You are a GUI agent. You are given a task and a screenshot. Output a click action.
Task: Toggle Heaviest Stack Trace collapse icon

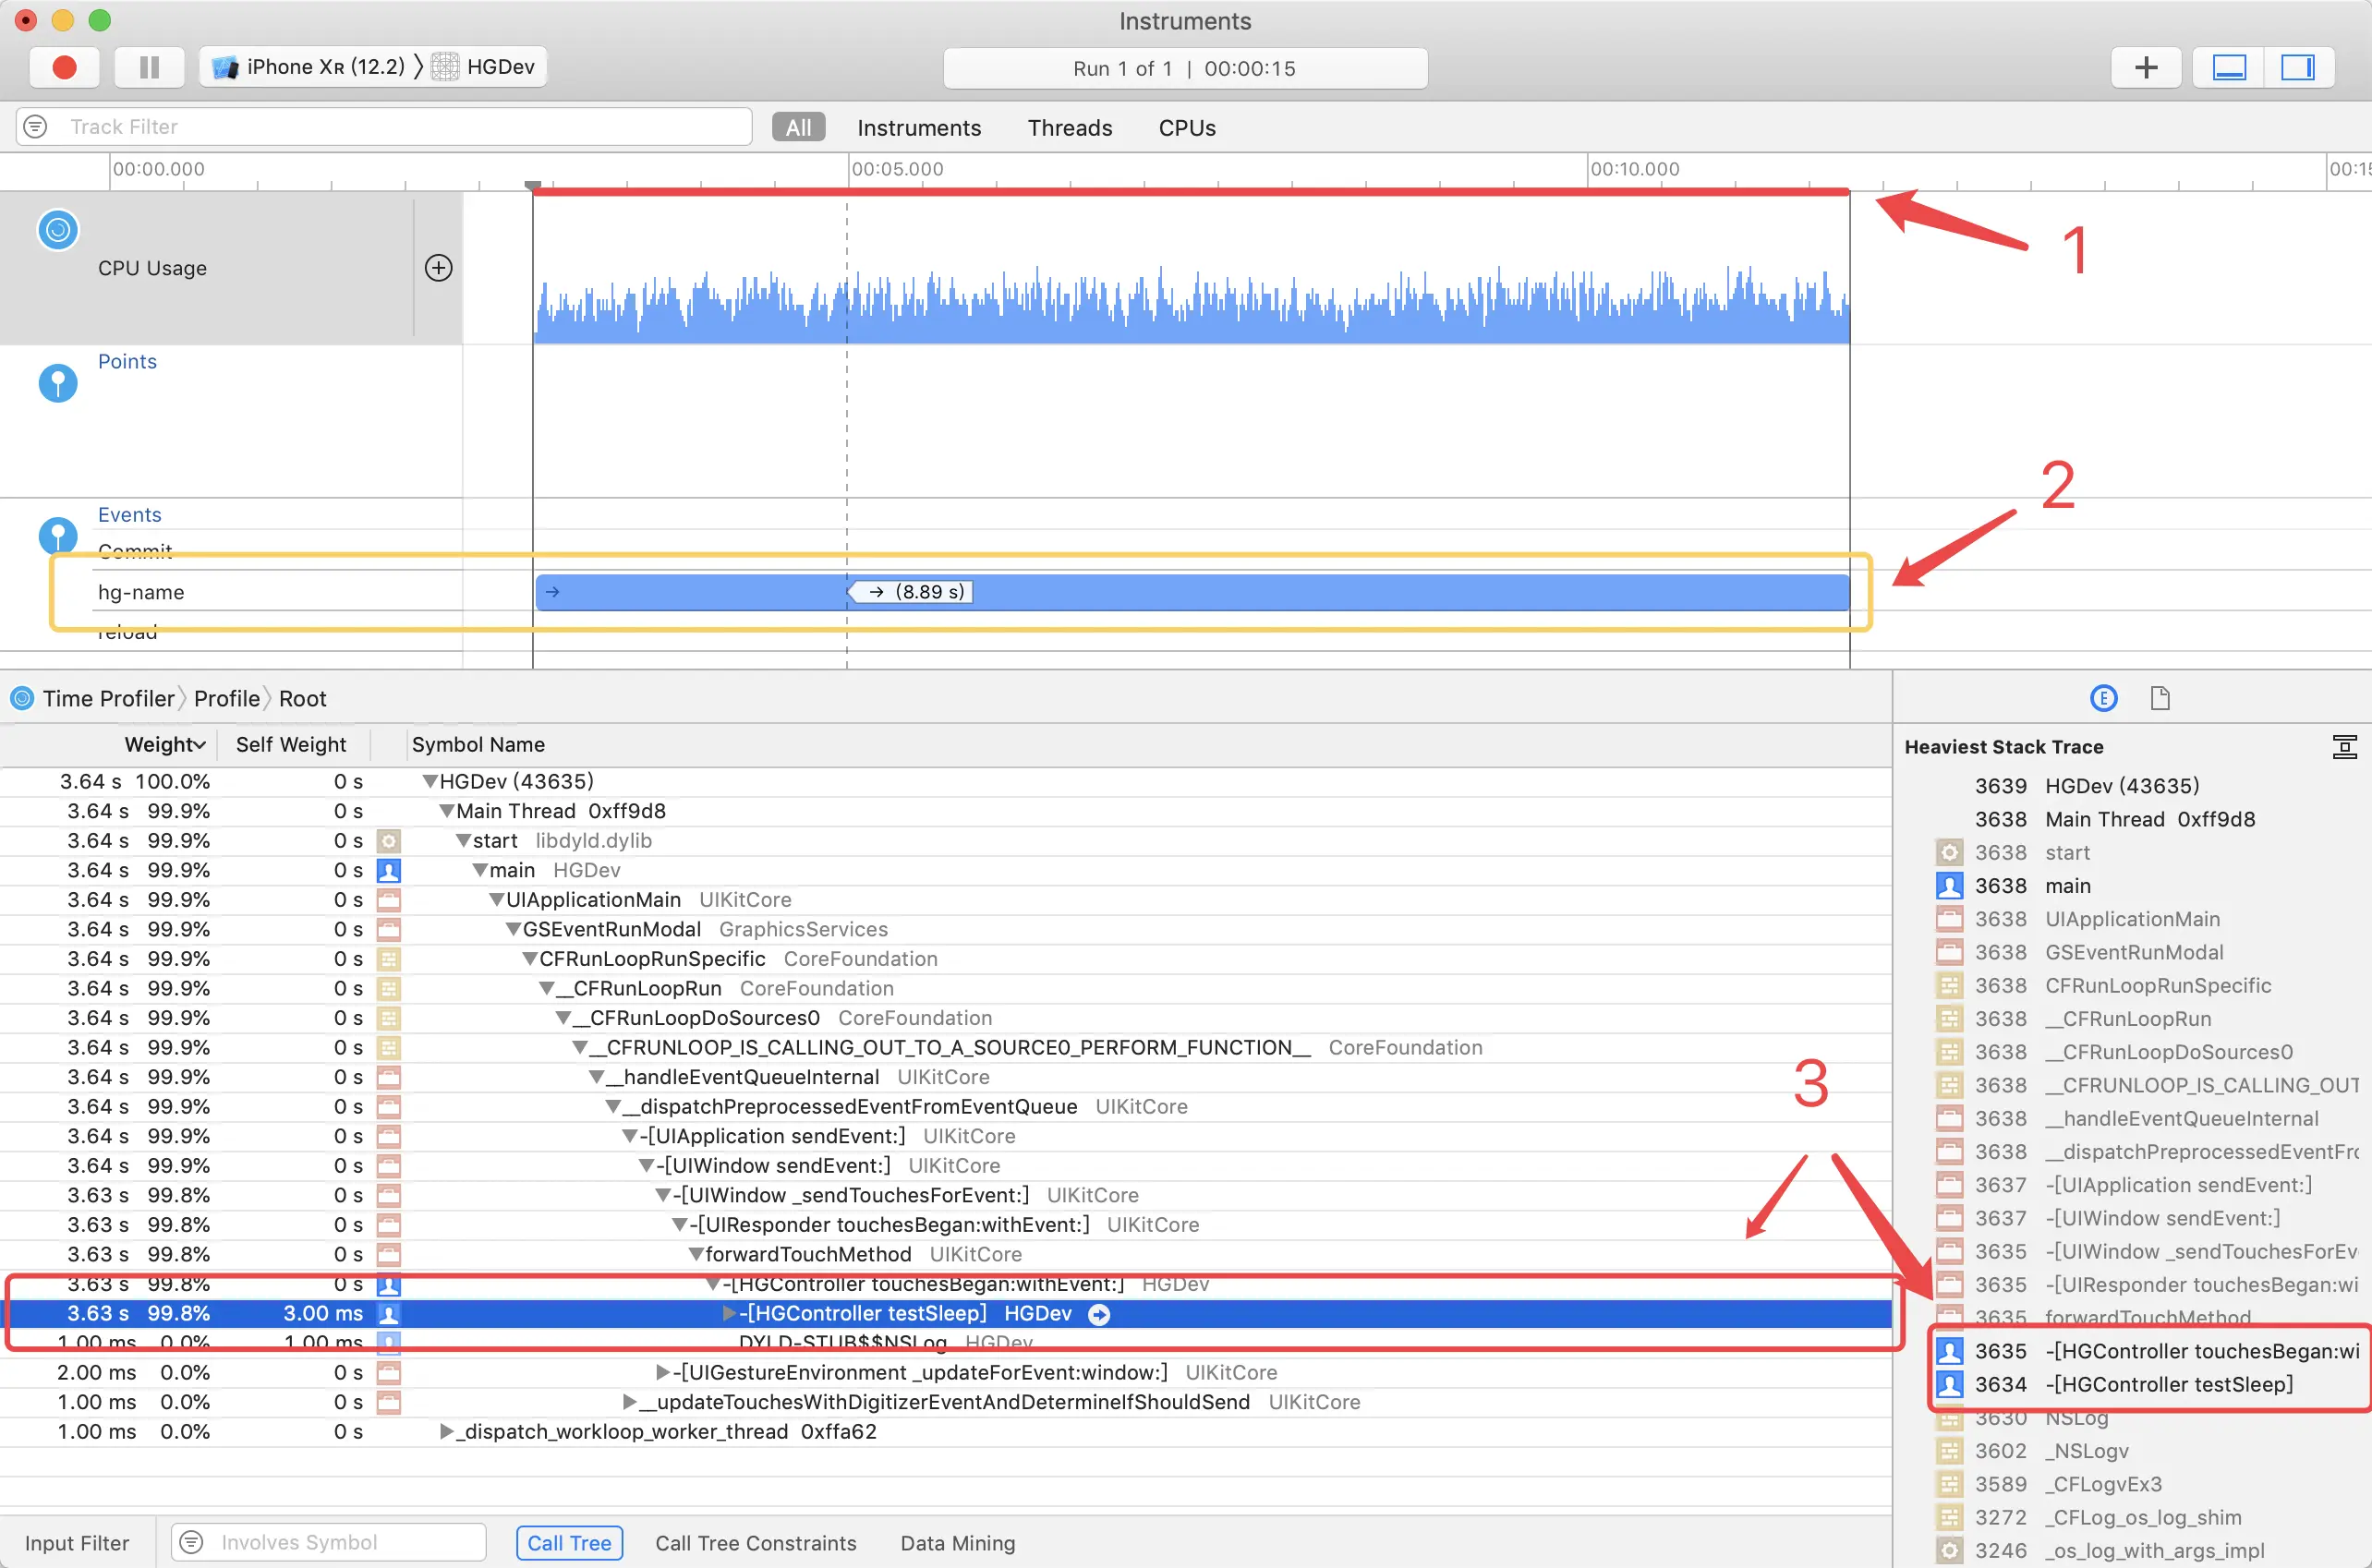2344,747
